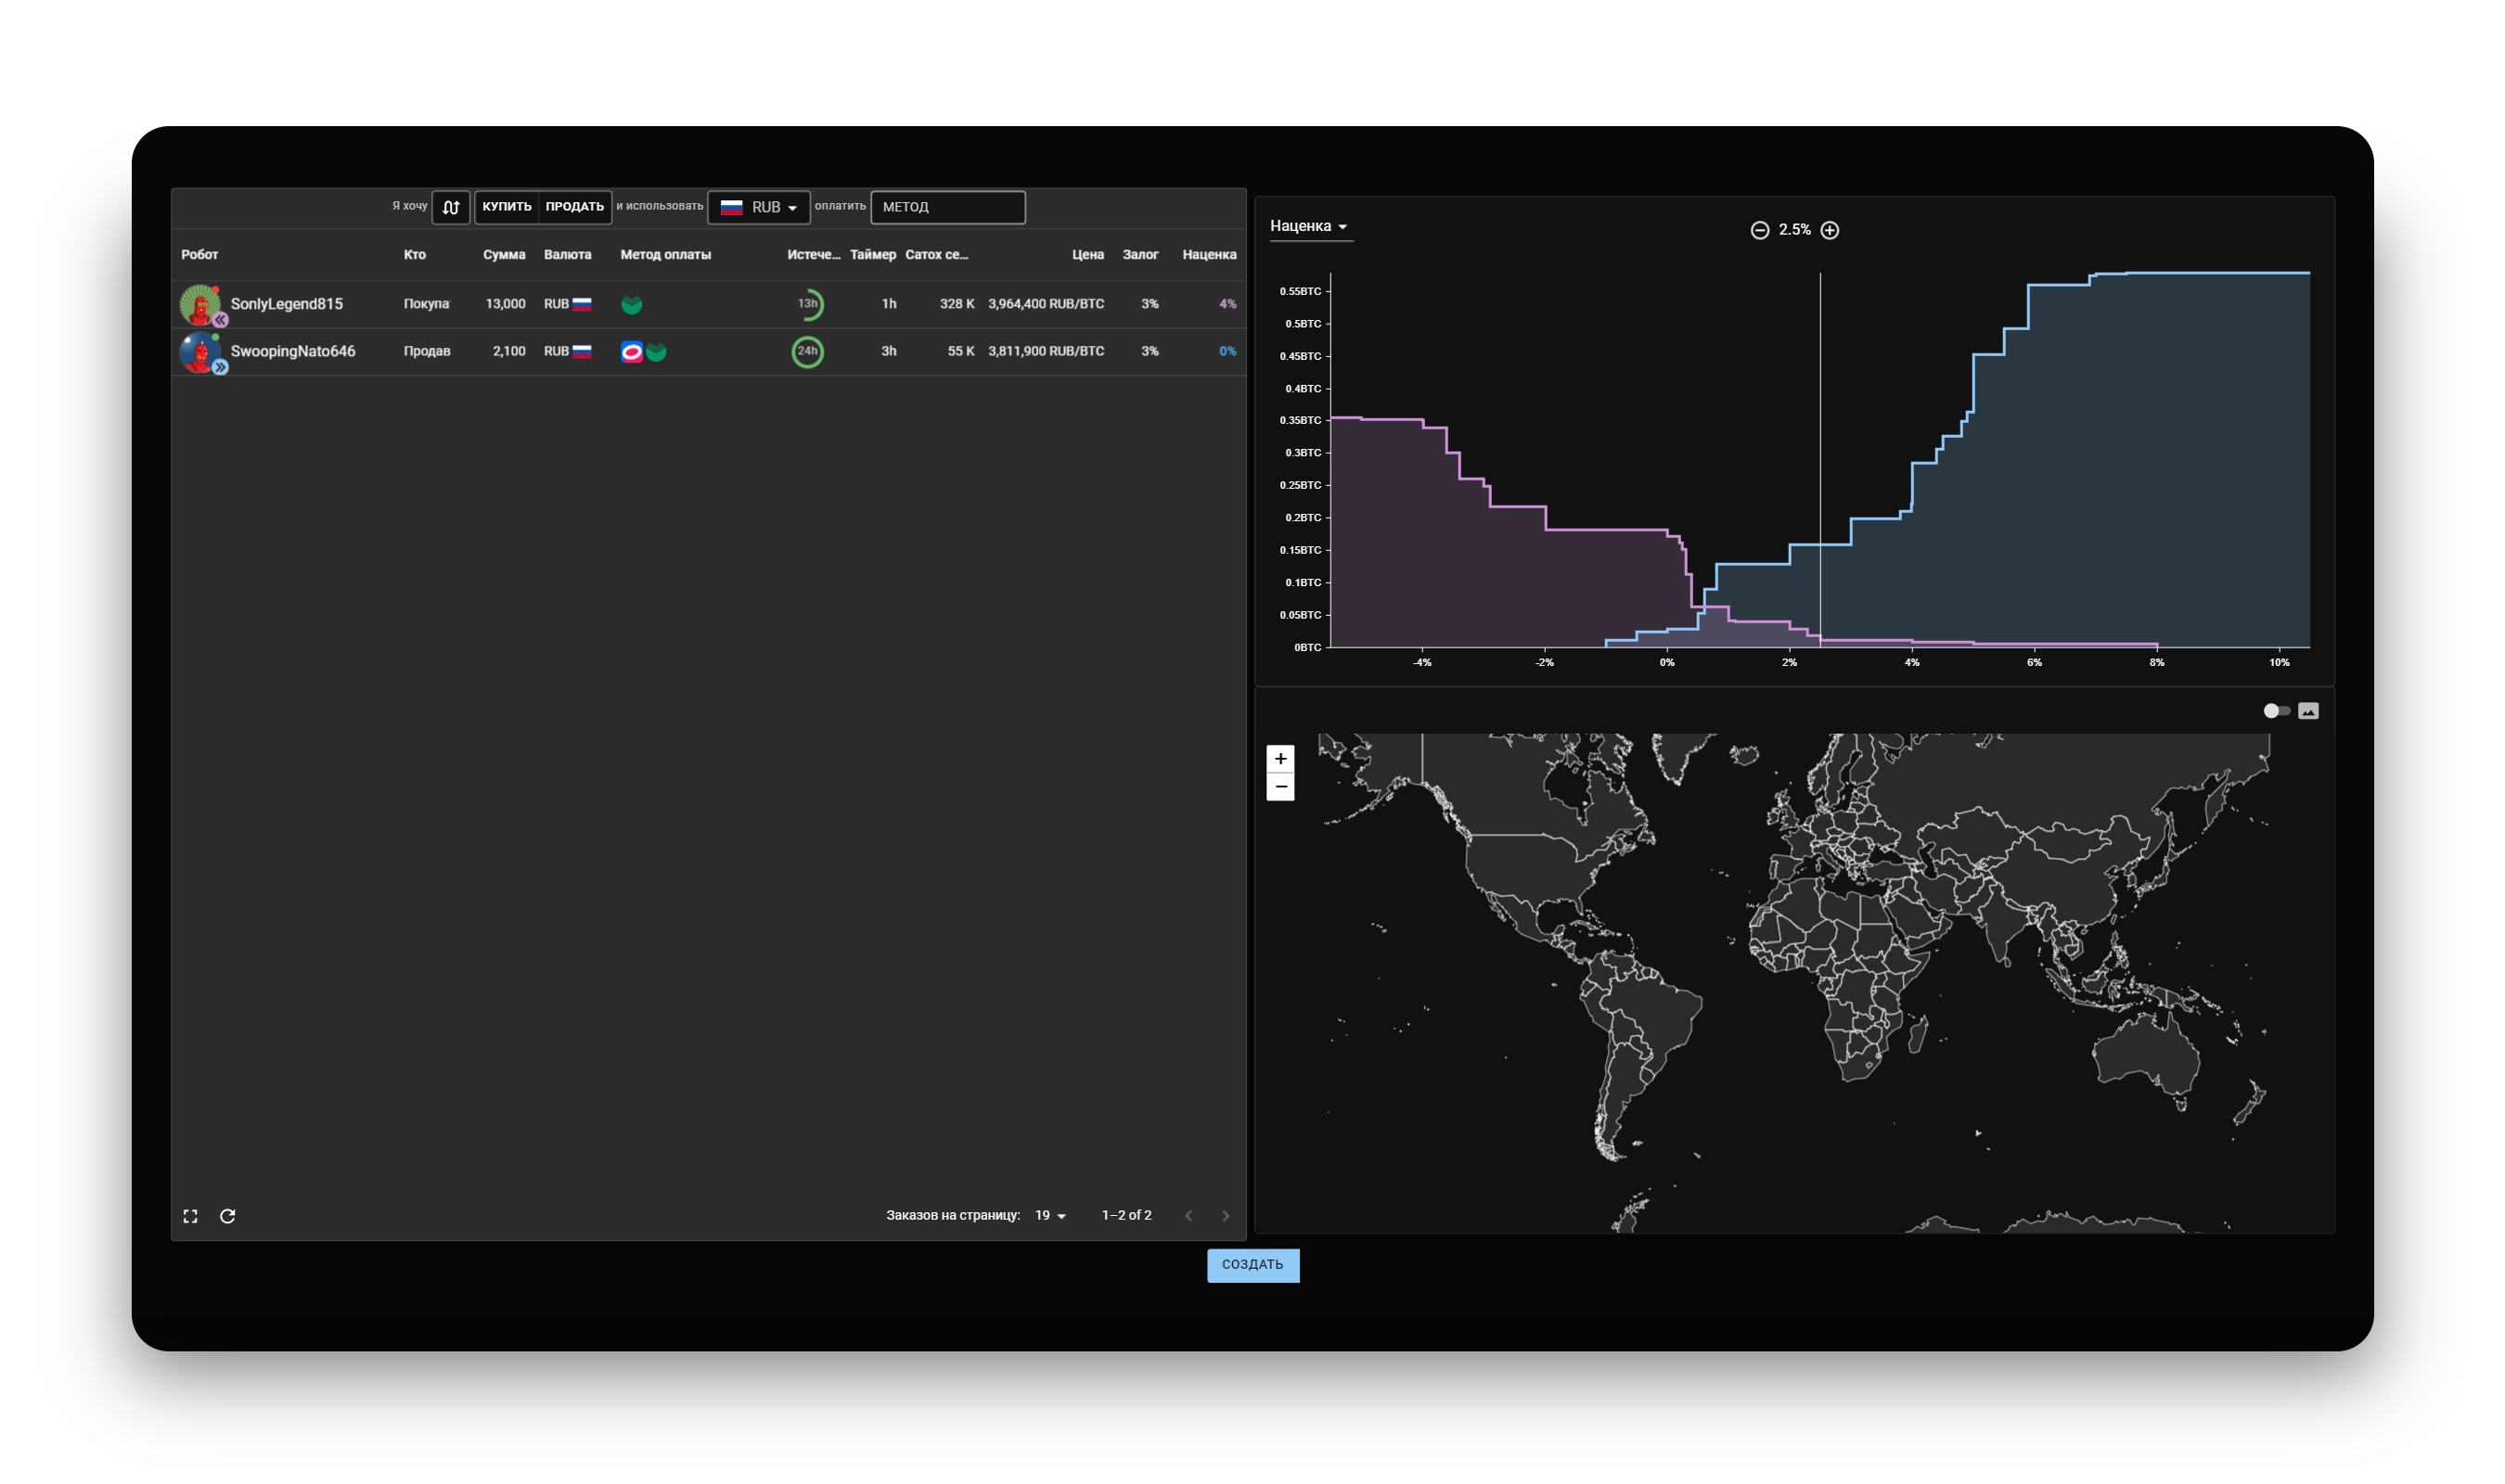Viewport: 2505px width, 1484px height.
Task: Select the КУПИТЬ toggle button
Action: point(507,207)
